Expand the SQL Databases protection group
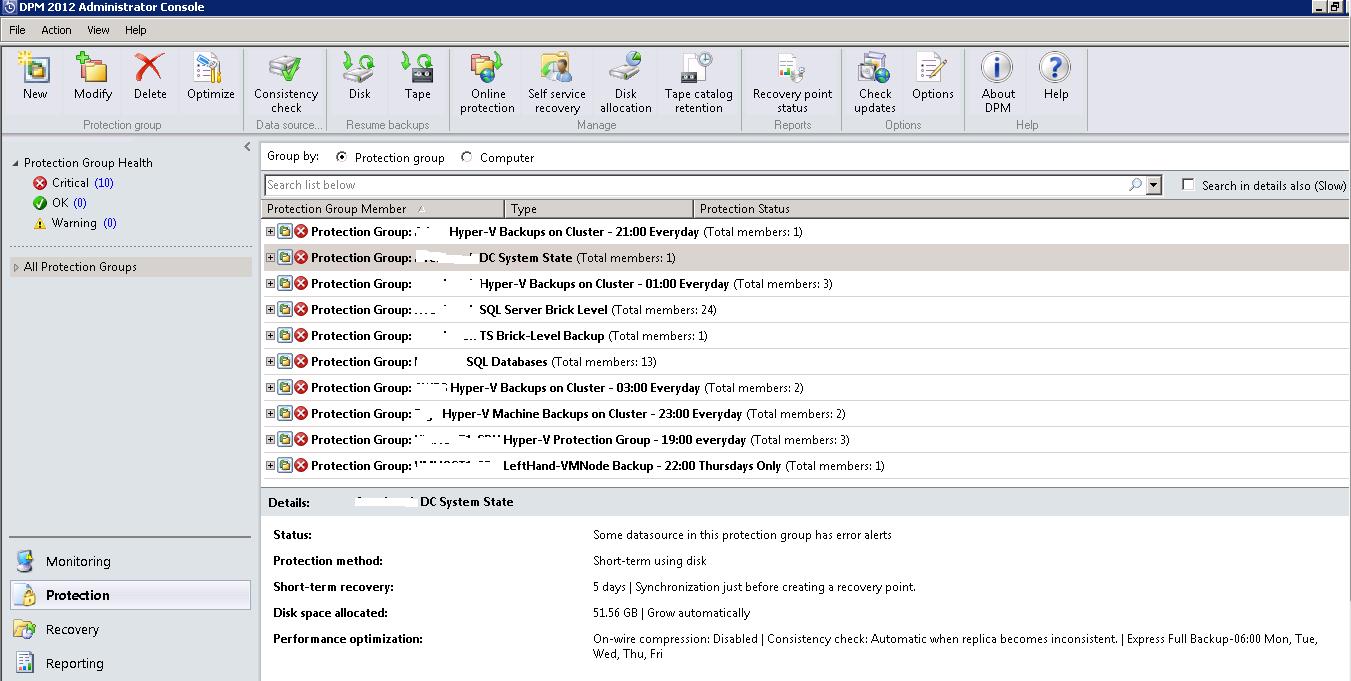 click(x=270, y=361)
